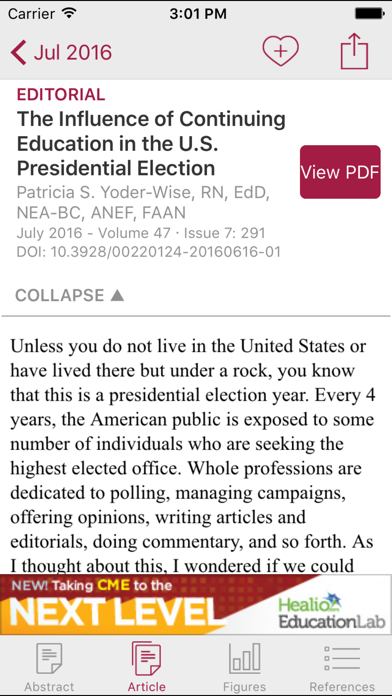Screen dimensions: 392x696
Task: Tap the Healio Education Lab logo
Action: [332, 611]
